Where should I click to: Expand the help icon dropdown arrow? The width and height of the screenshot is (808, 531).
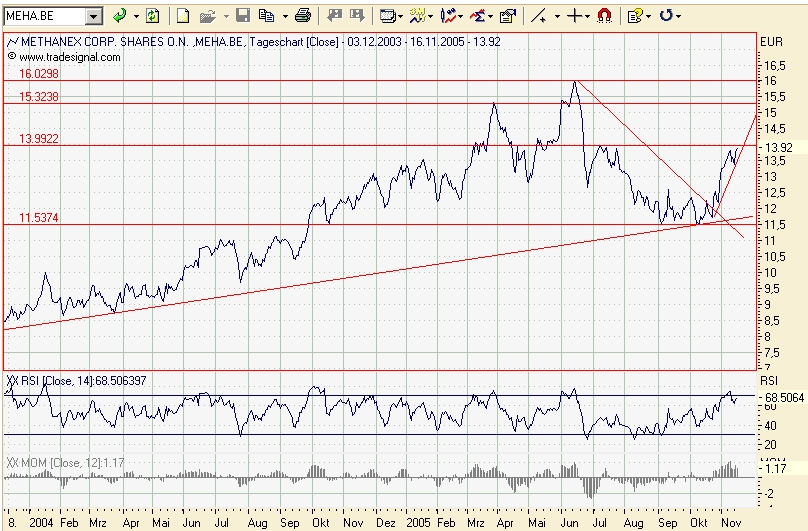pyautogui.click(x=648, y=17)
